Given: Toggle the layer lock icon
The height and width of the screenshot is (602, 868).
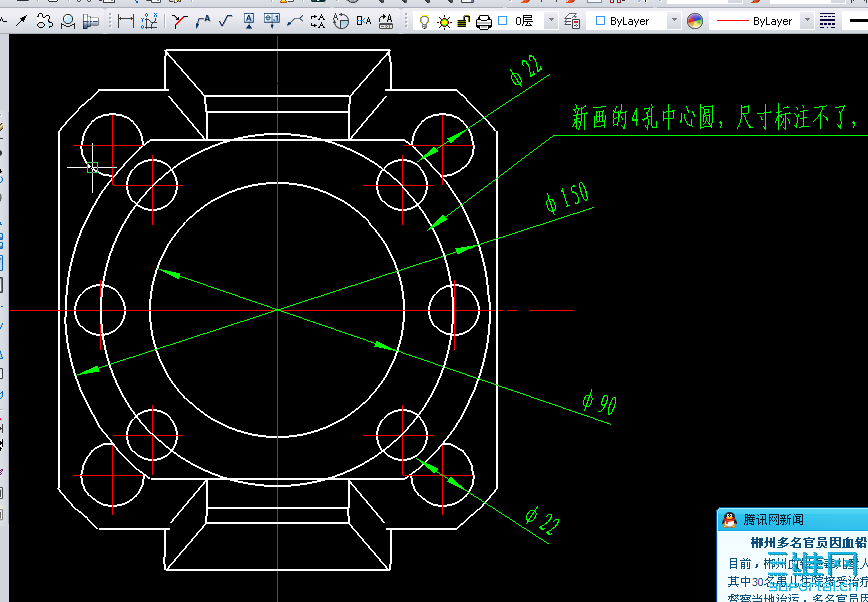Looking at the screenshot, I should point(464,18).
